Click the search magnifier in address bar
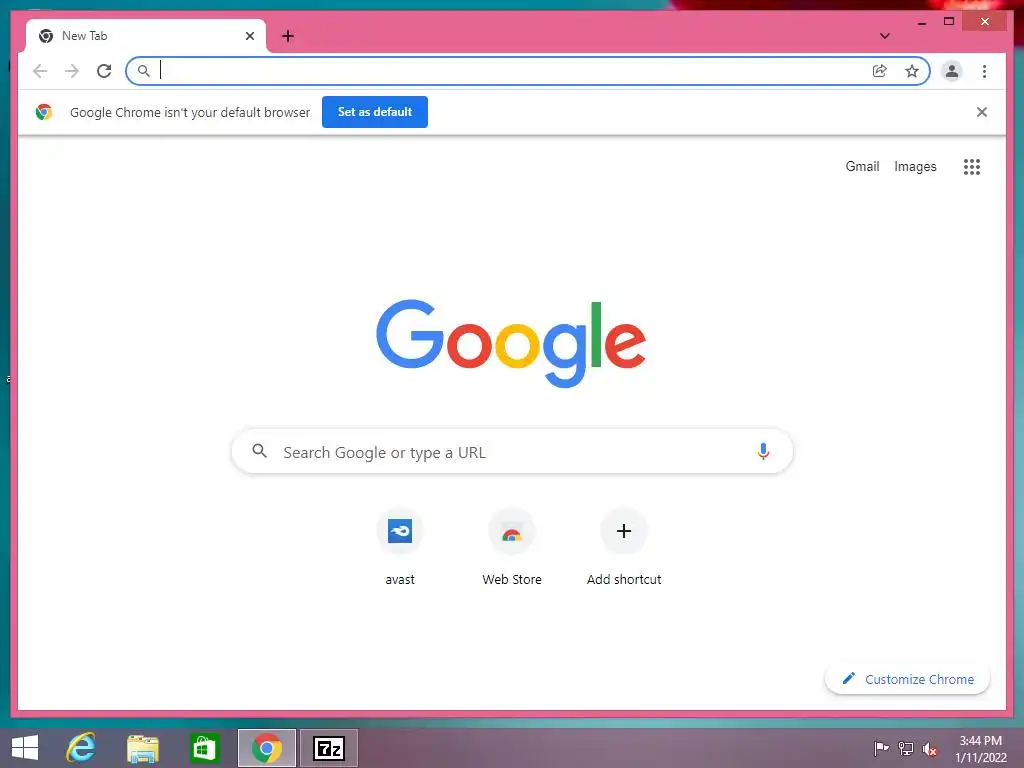This screenshot has width=1024, height=768. (144, 71)
